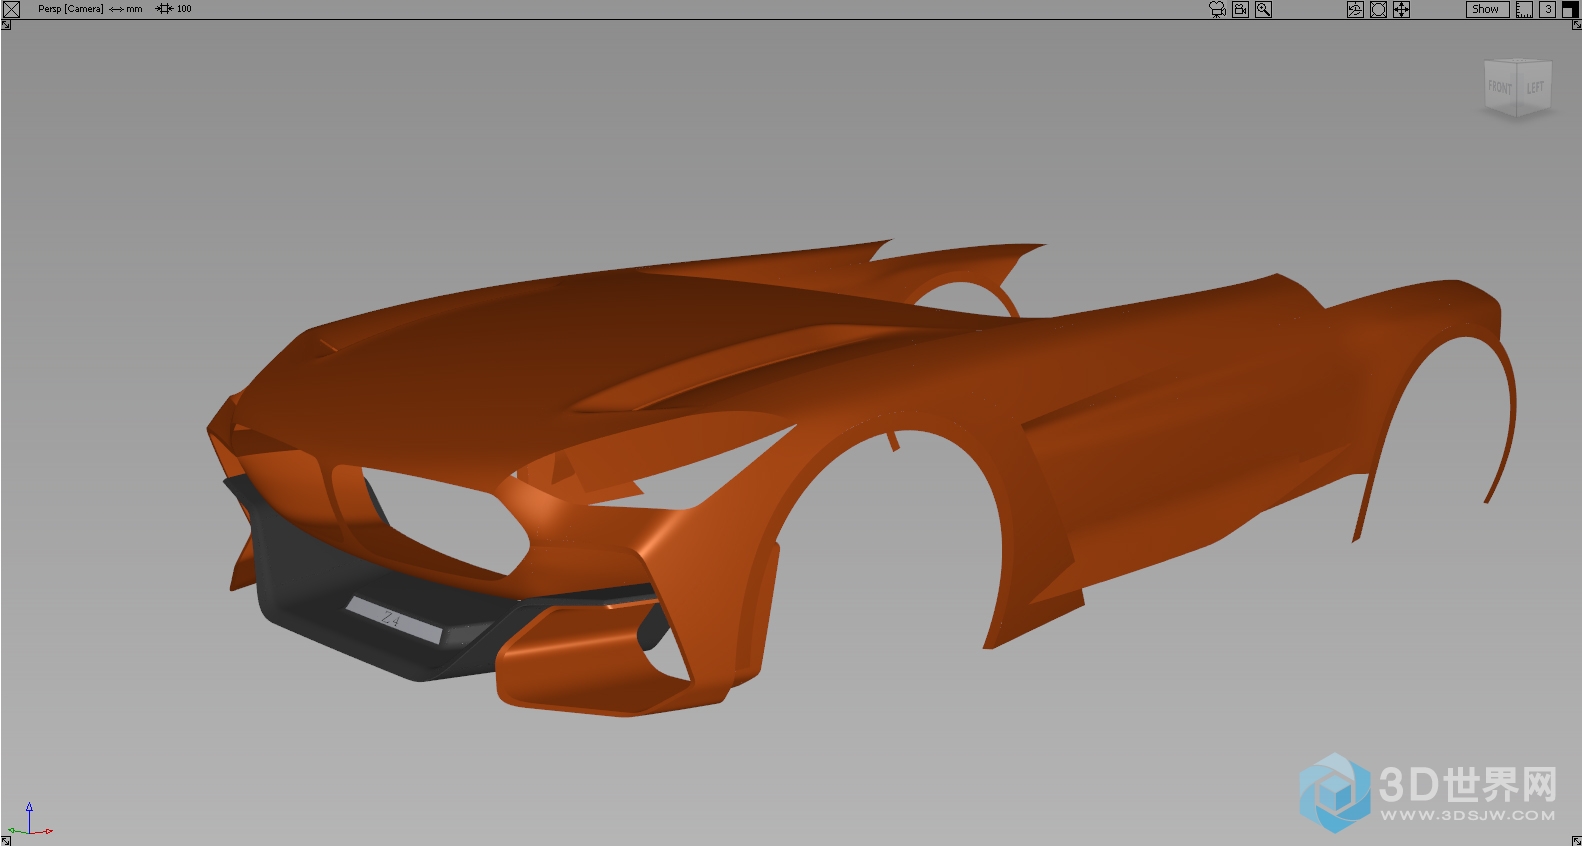Open the Show menu button
The image size is (1582, 847).
coord(1487,9)
